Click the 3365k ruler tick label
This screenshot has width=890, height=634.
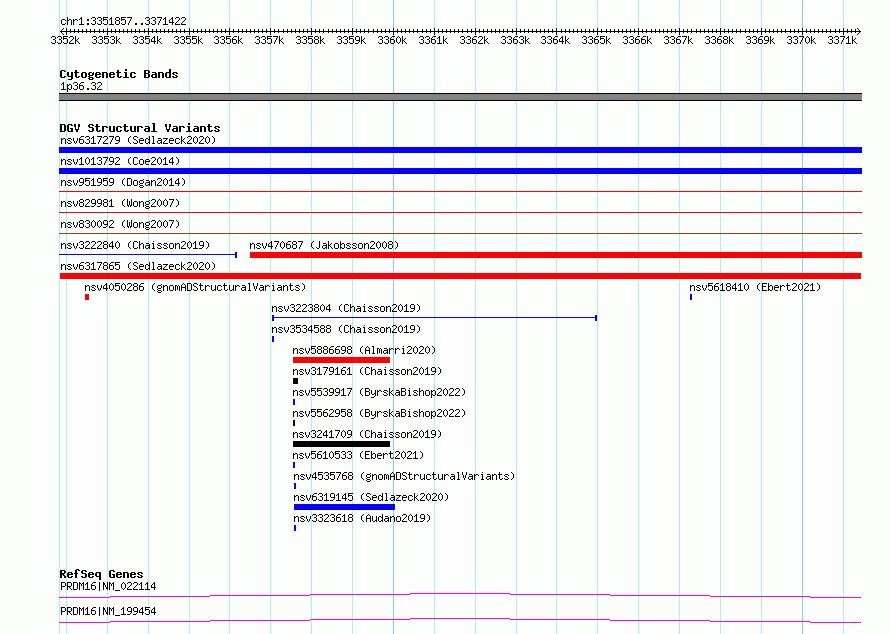point(596,40)
